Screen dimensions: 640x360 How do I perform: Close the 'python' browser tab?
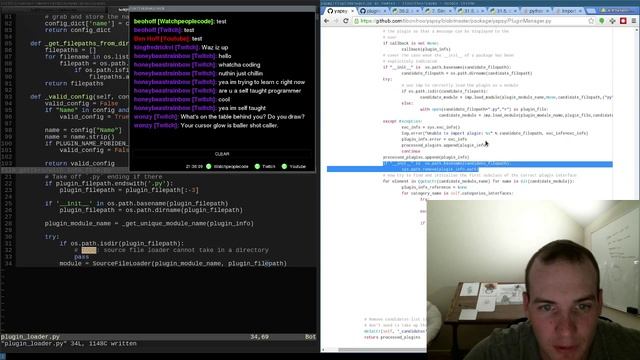click(x=548, y=11)
